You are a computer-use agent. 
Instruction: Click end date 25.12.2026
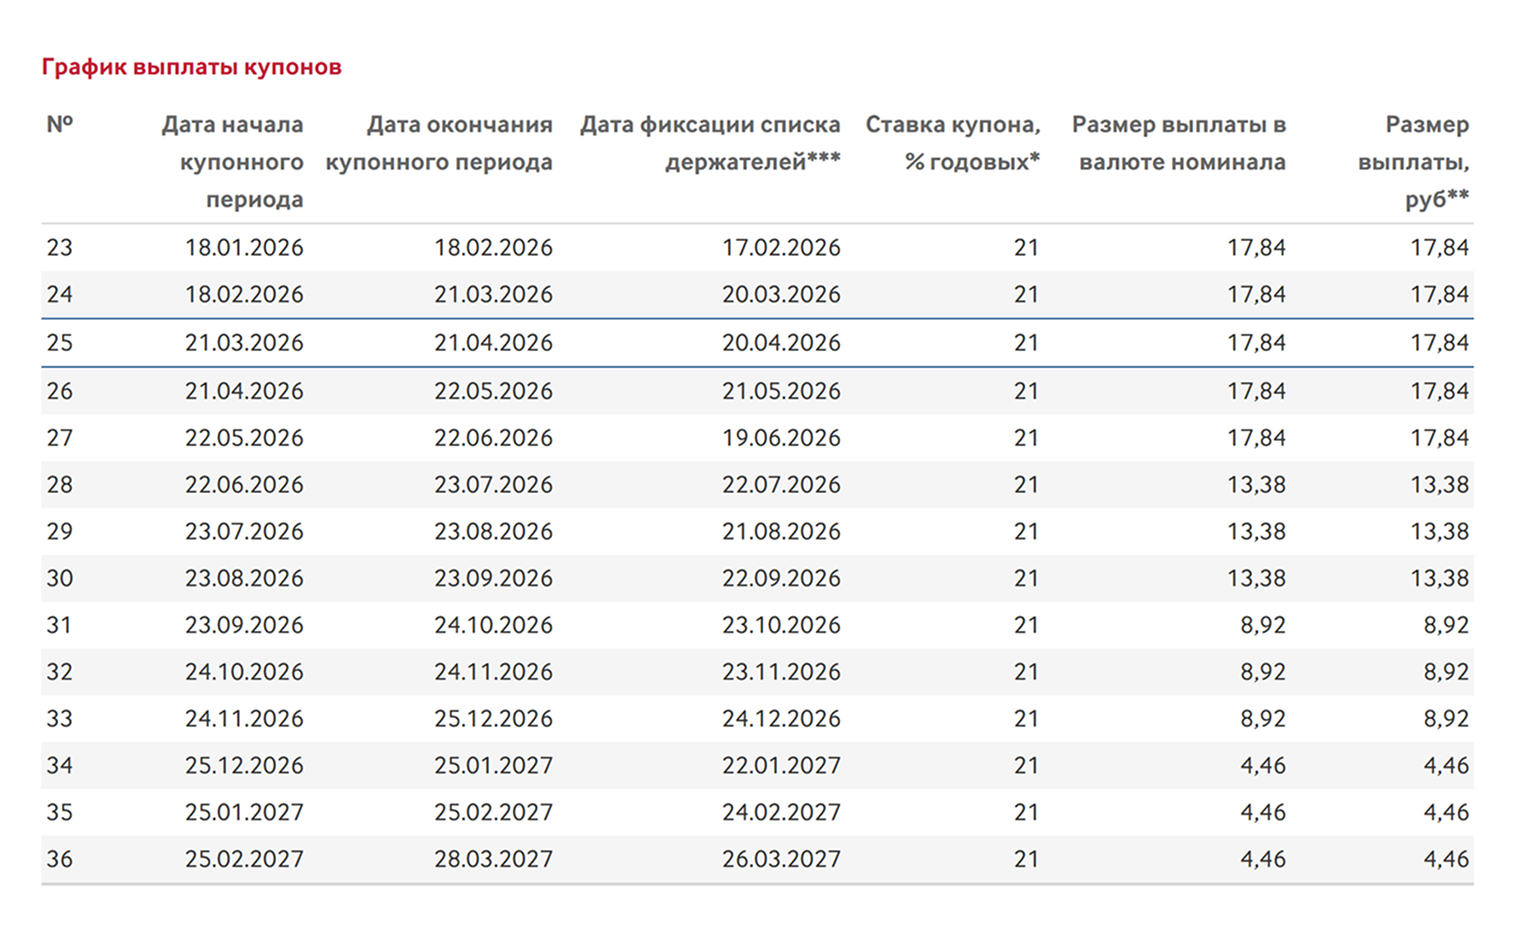(x=493, y=719)
